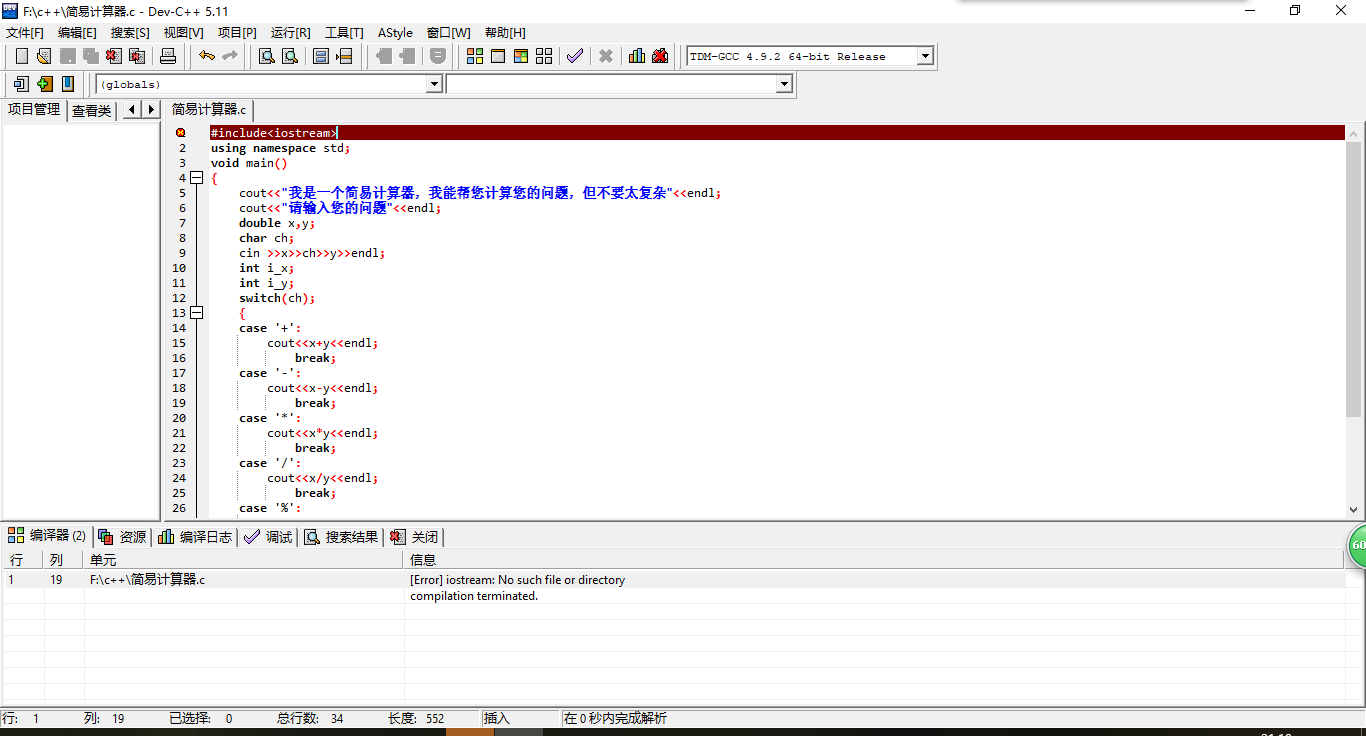Open the 项目[P] menu
Viewport: 1366px width, 736px height.
coord(237,33)
